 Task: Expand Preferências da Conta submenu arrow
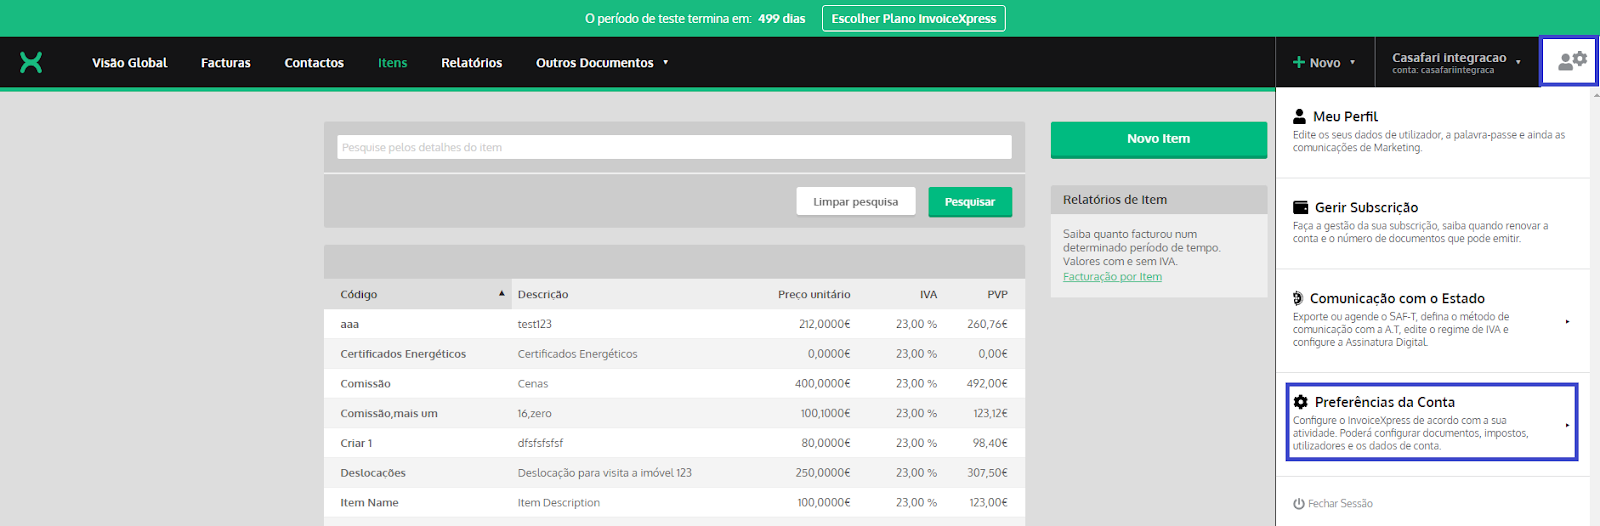[1567, 425]
